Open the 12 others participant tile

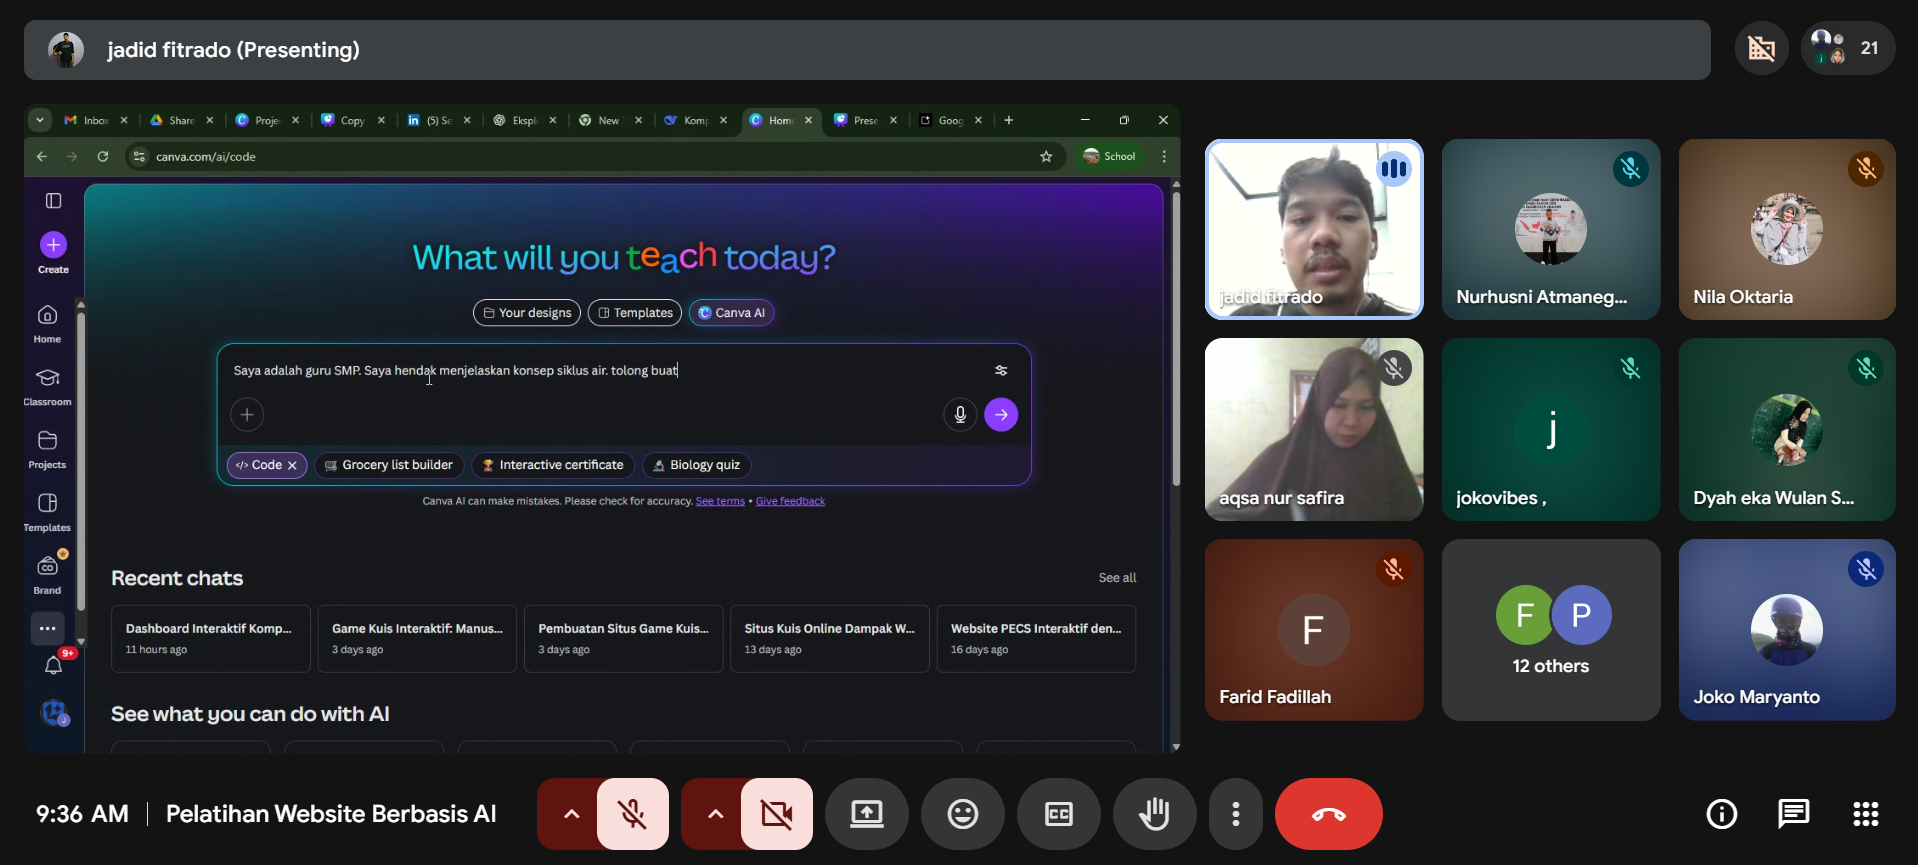click(x=1551, y=630)
